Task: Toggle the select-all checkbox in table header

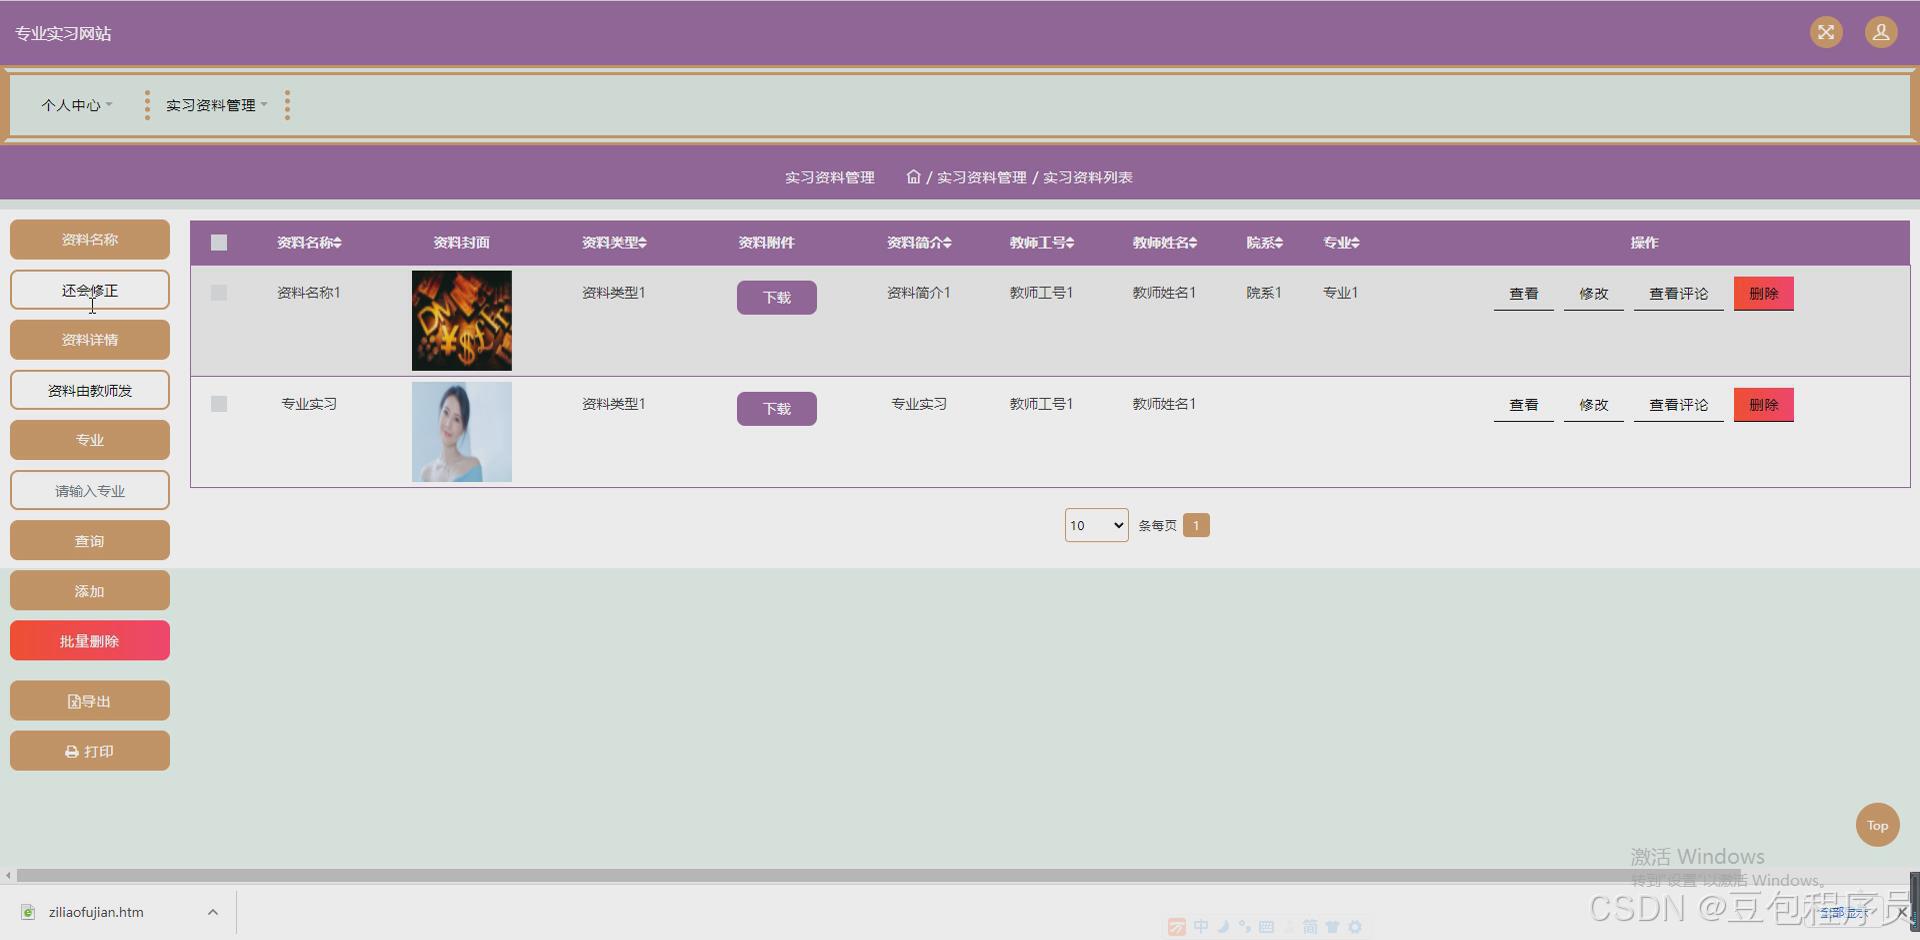Action: click(218, 242)
